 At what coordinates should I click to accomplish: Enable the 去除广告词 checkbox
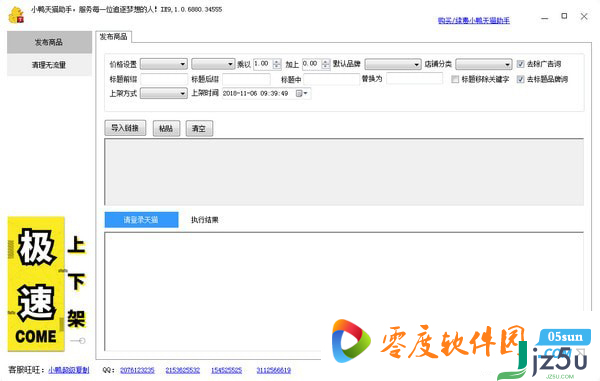[520, 64]
